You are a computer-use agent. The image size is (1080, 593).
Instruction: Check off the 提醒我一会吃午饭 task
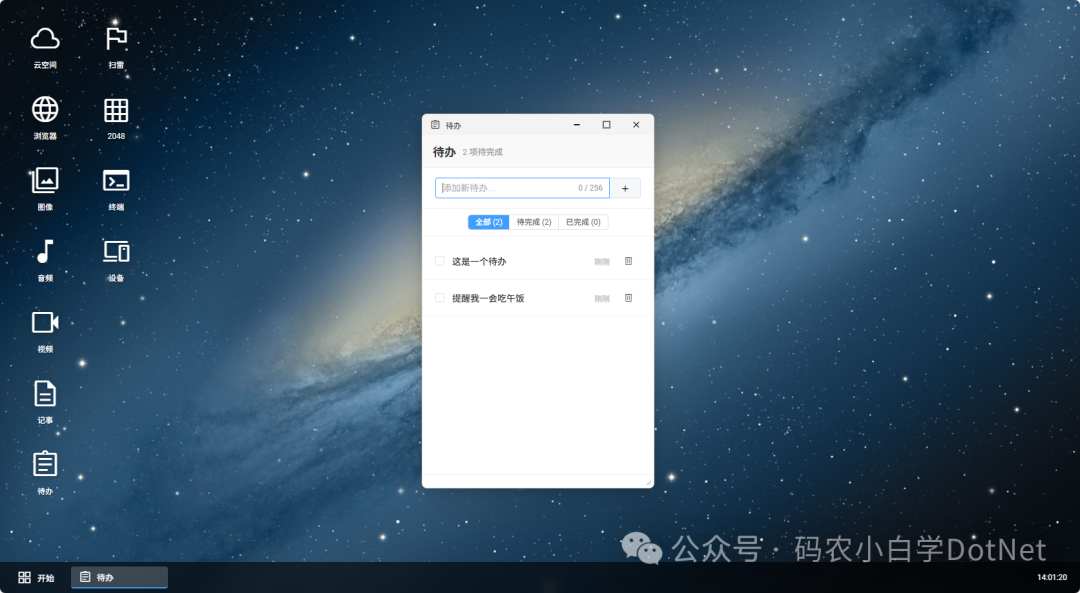(439, 298)
